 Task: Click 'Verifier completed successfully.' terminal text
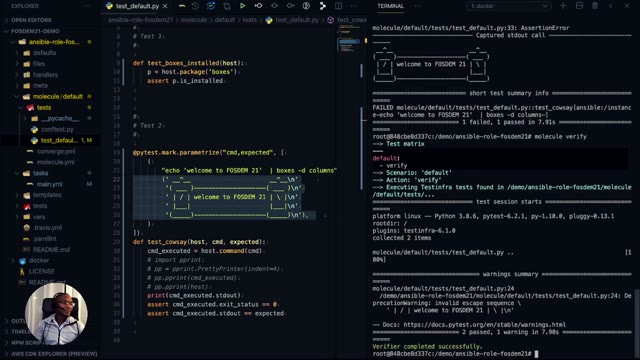pos(427,347)
